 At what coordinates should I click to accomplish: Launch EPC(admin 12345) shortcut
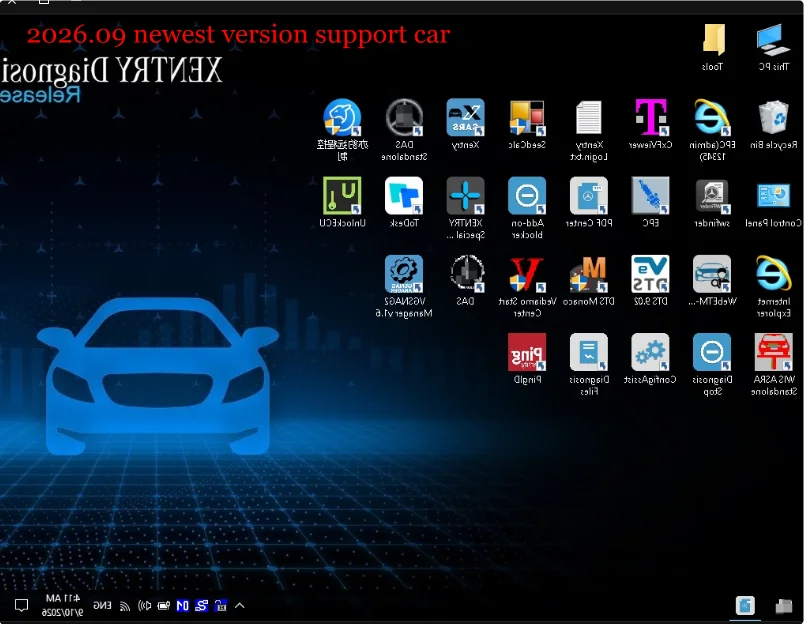712,130
